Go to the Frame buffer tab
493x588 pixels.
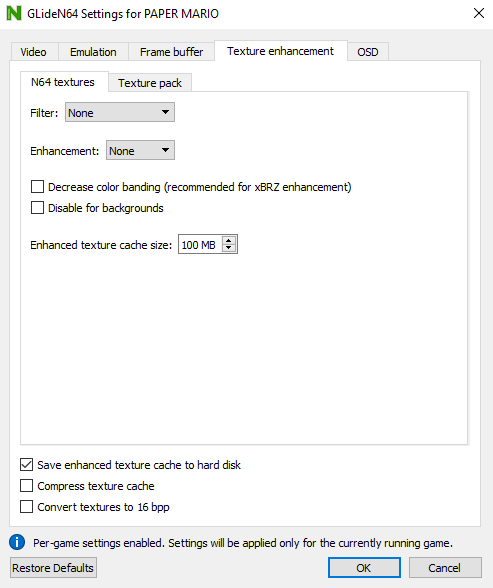(x=171, y=52)
